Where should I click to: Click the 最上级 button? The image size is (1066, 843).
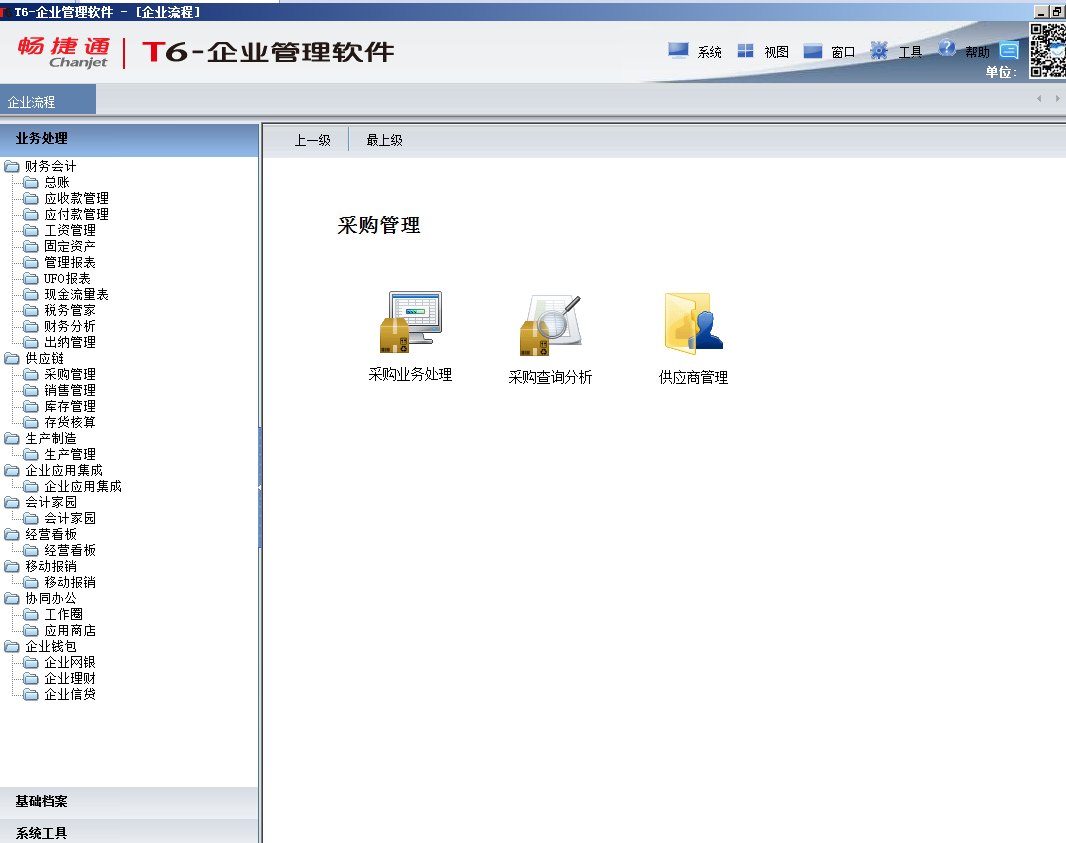[384, 140]
